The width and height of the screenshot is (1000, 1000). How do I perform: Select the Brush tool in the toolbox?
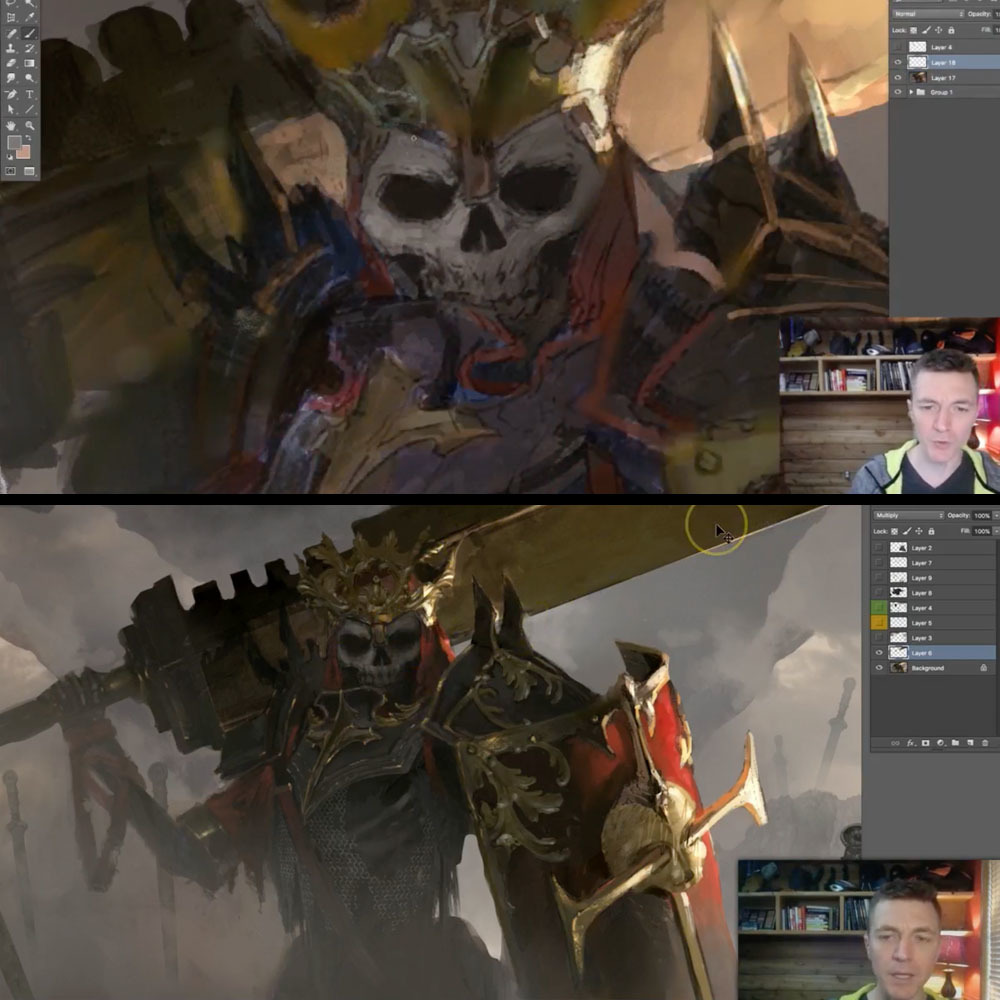click(29, 33)
